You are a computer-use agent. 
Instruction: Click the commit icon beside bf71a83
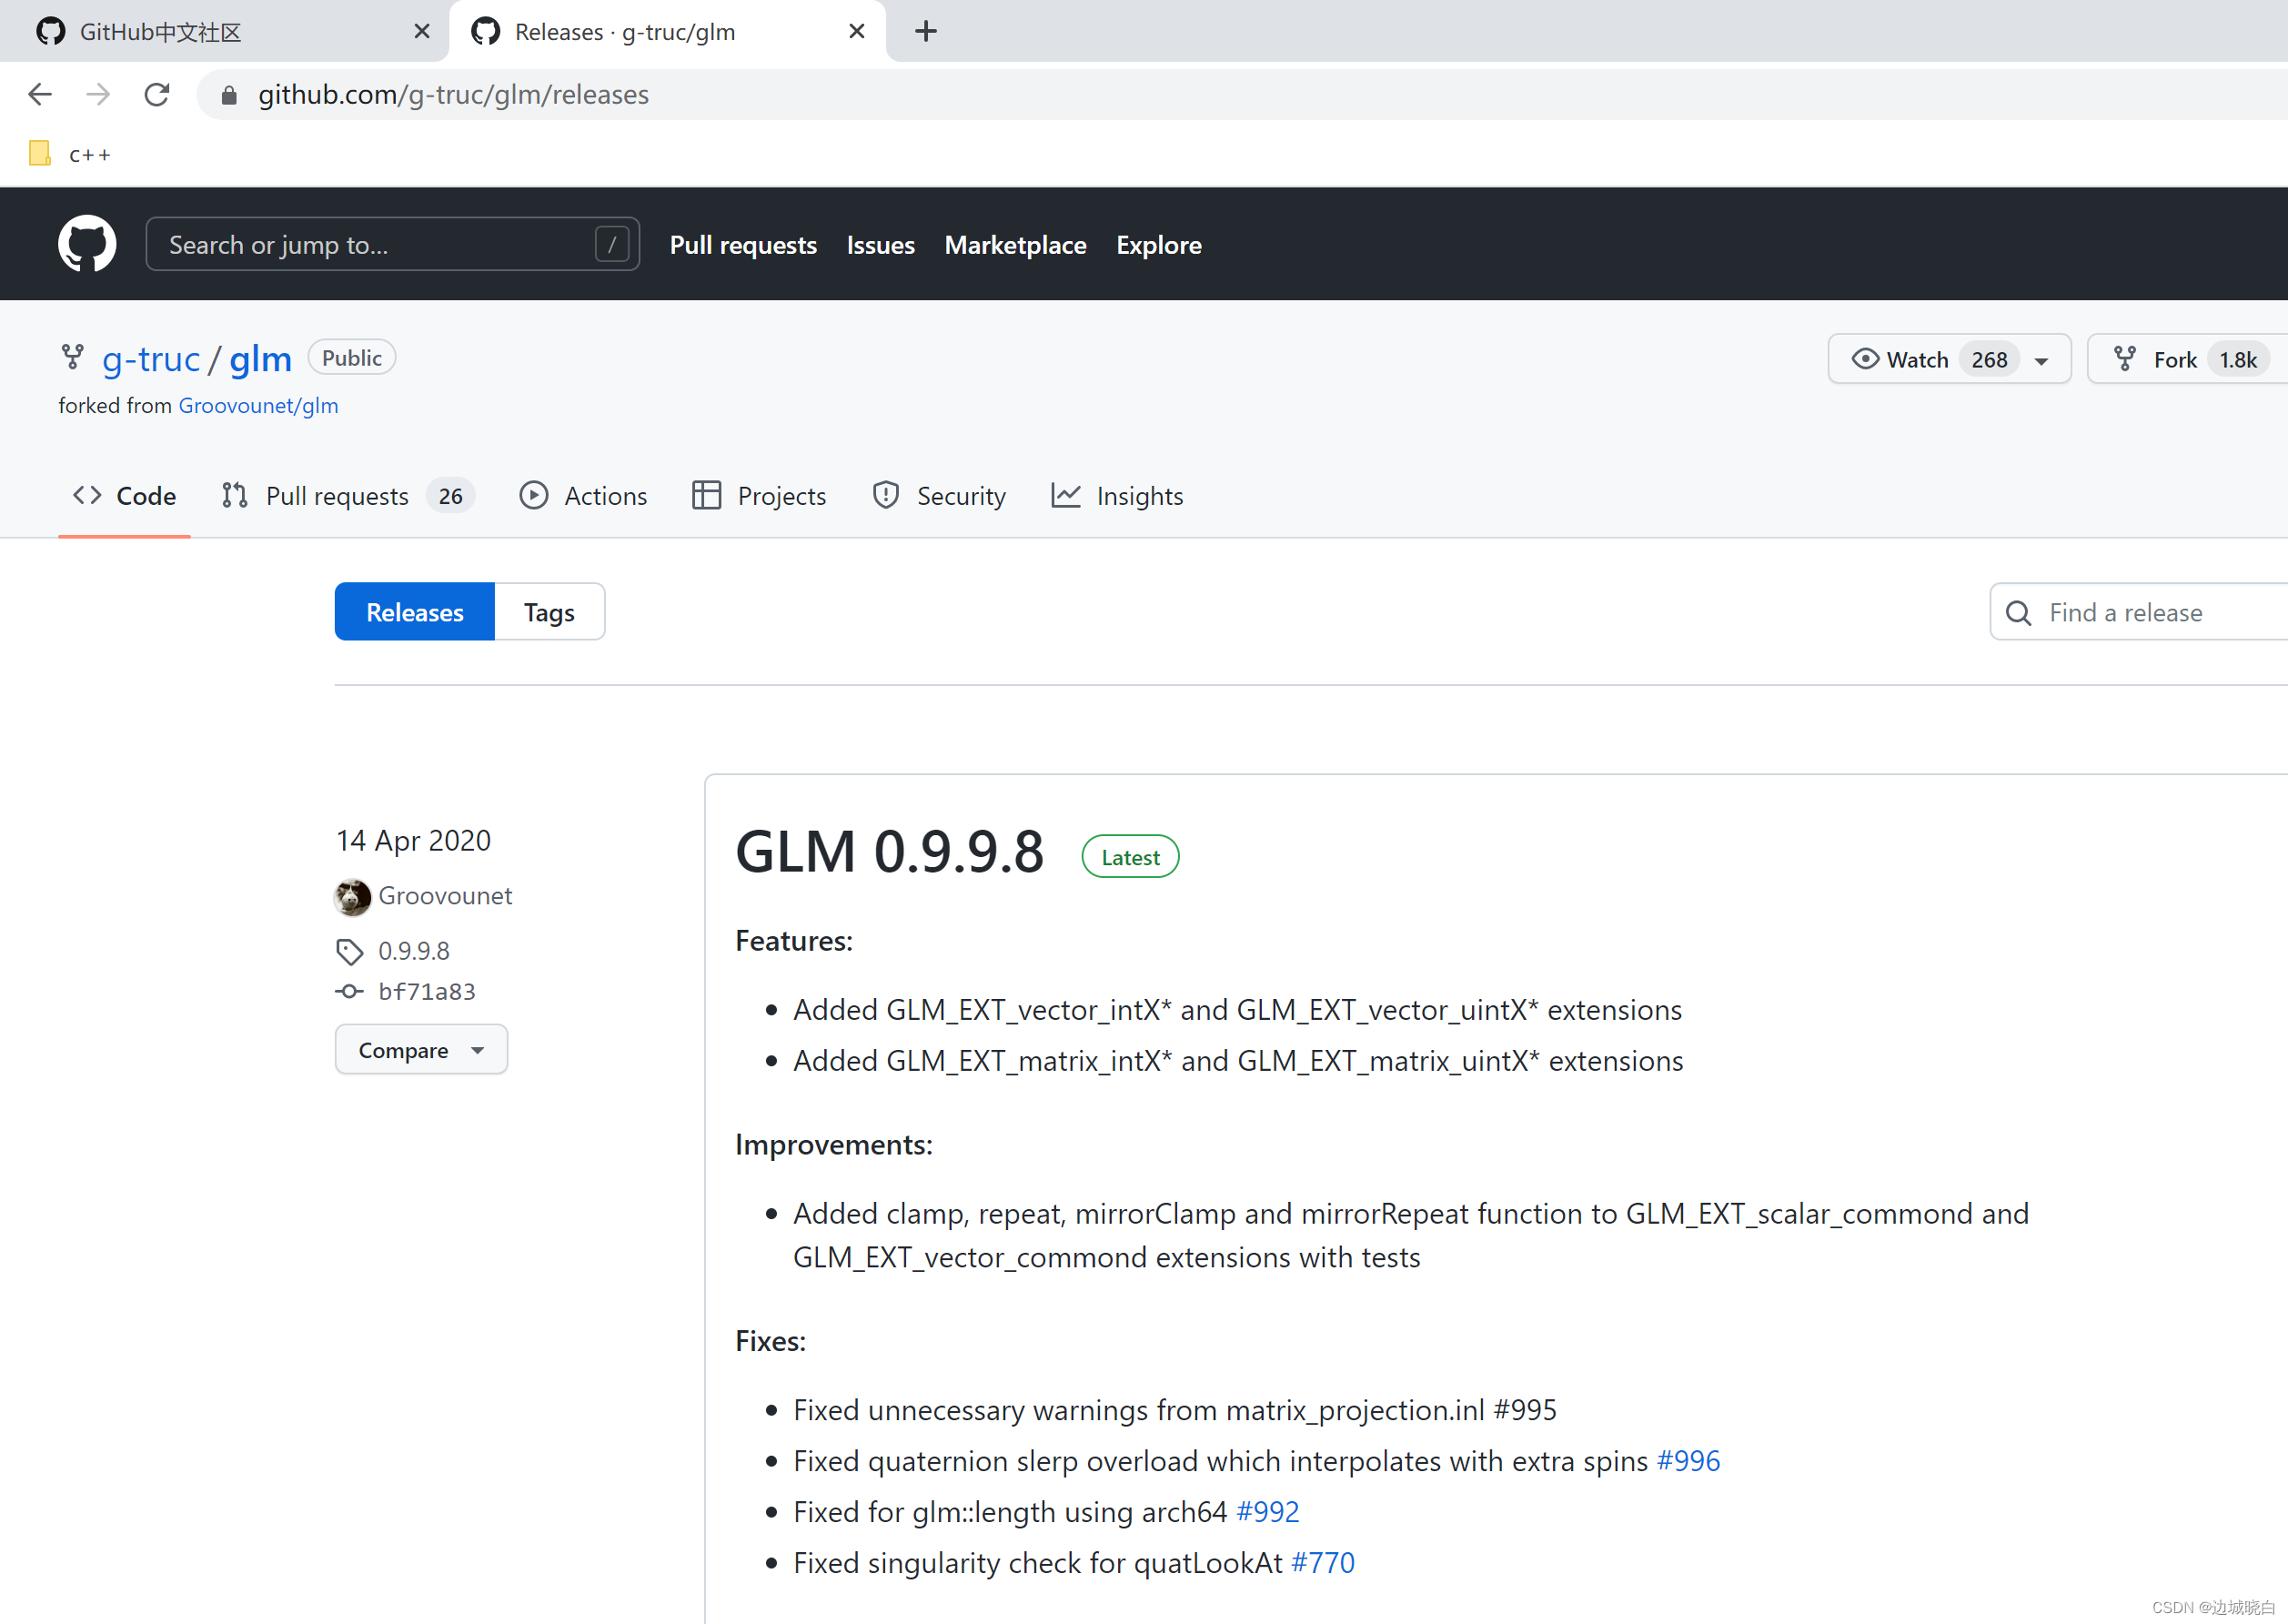[x=349, y=992]
